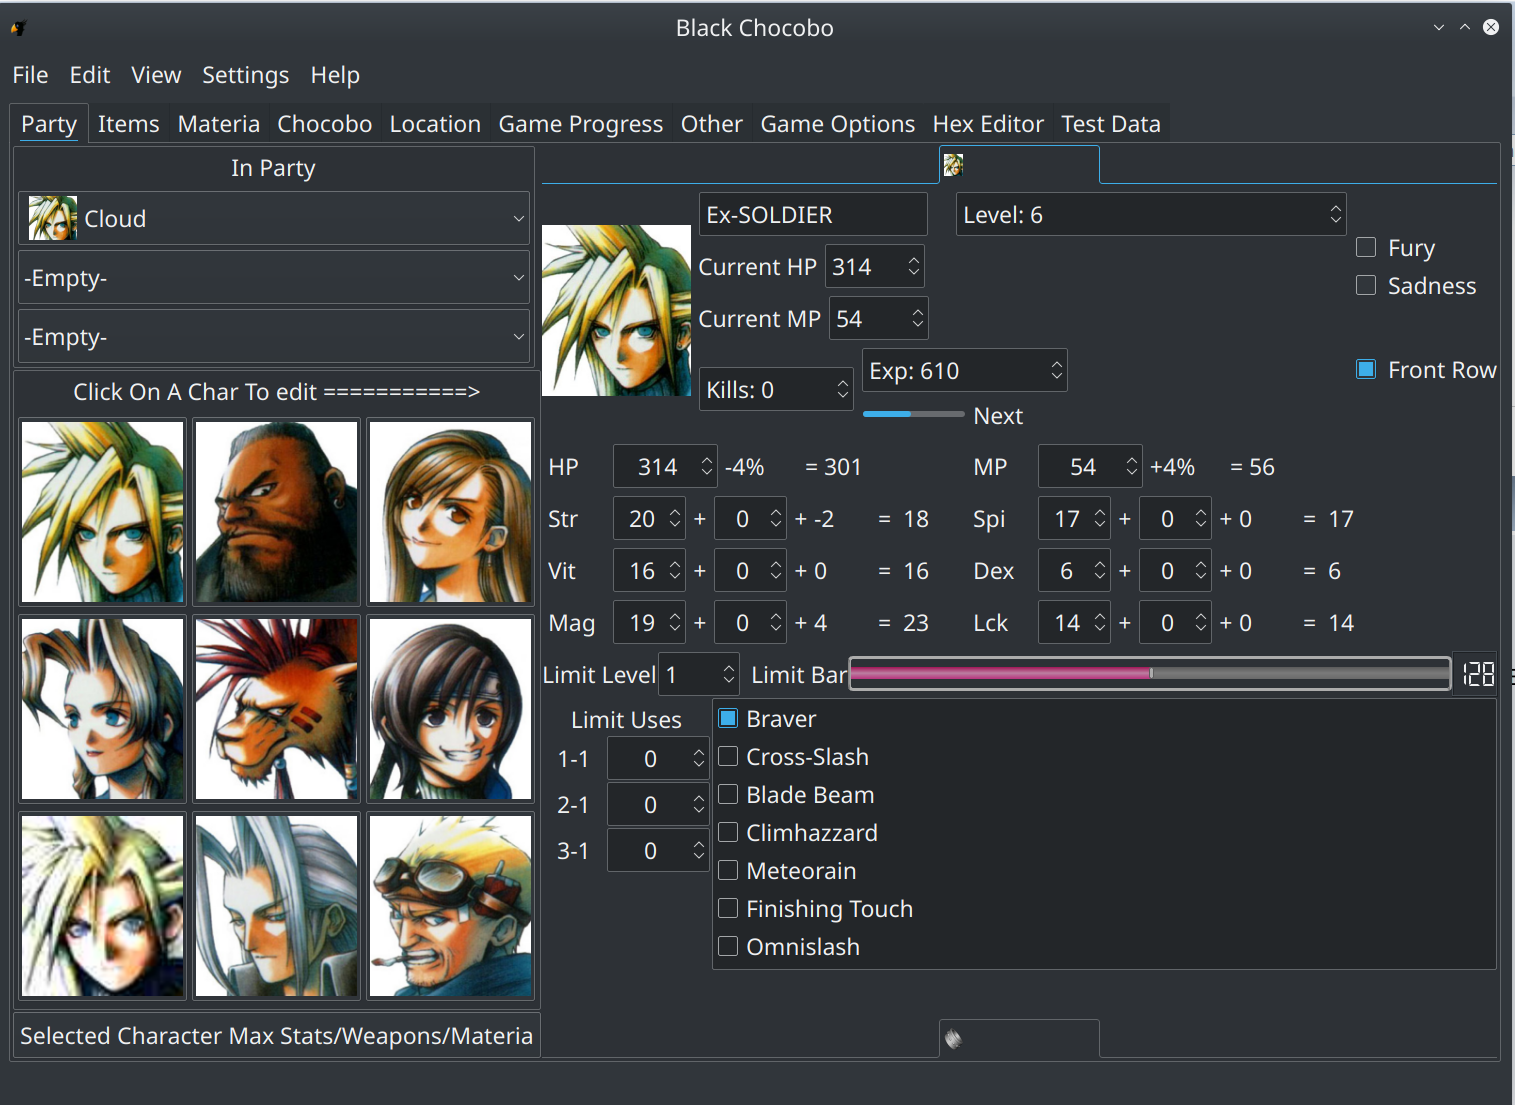Open Sephiroth's character portrait
The image size is (1515, 1105).
tap(276, 906)
